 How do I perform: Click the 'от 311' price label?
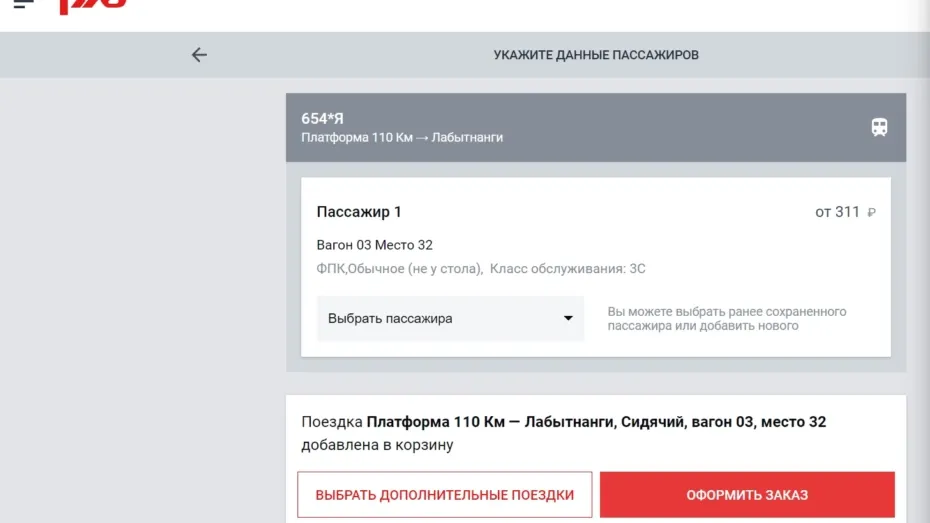point(837,212)
